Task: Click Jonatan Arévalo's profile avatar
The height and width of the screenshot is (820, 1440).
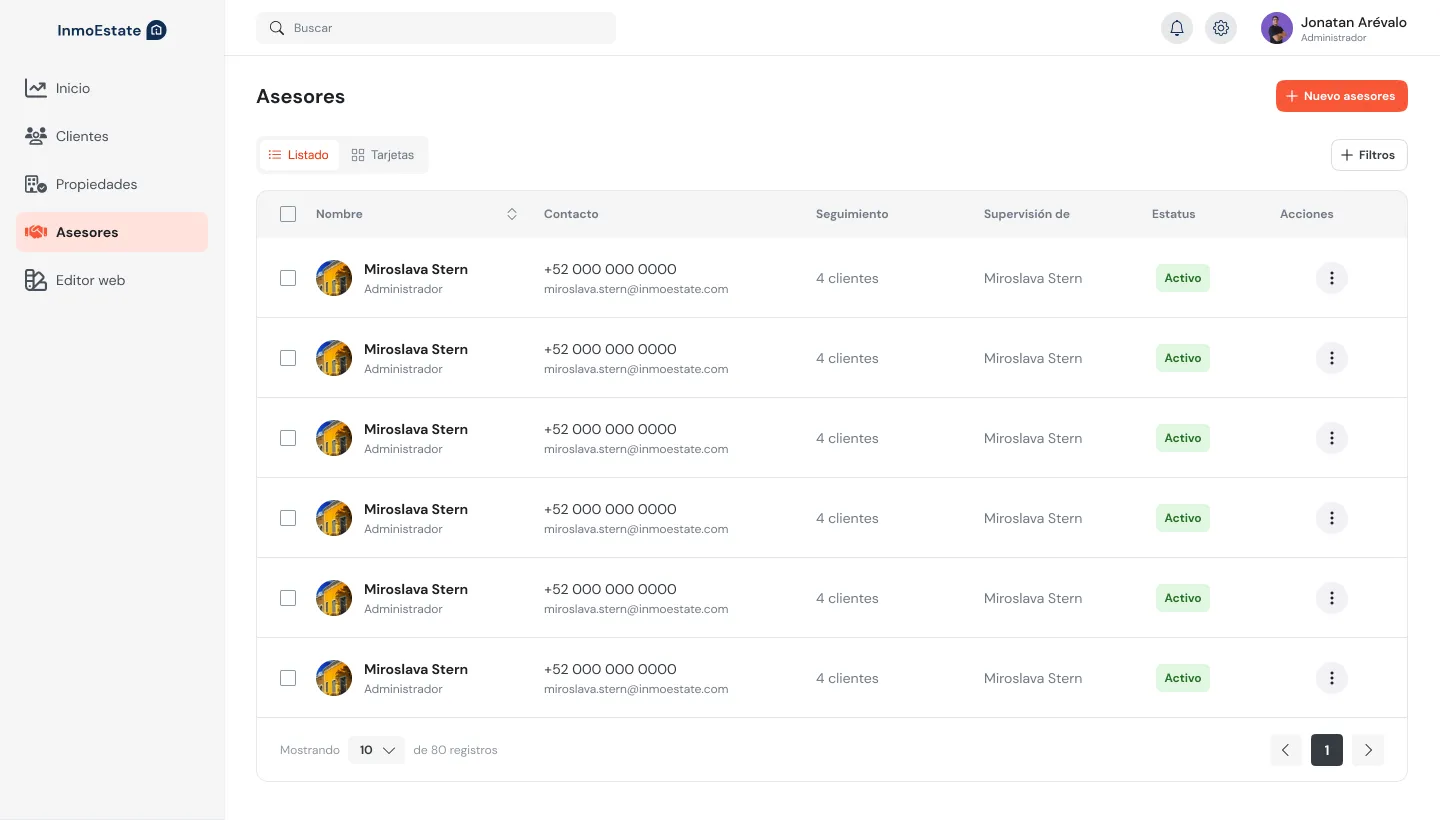Action: point(1277,28)
